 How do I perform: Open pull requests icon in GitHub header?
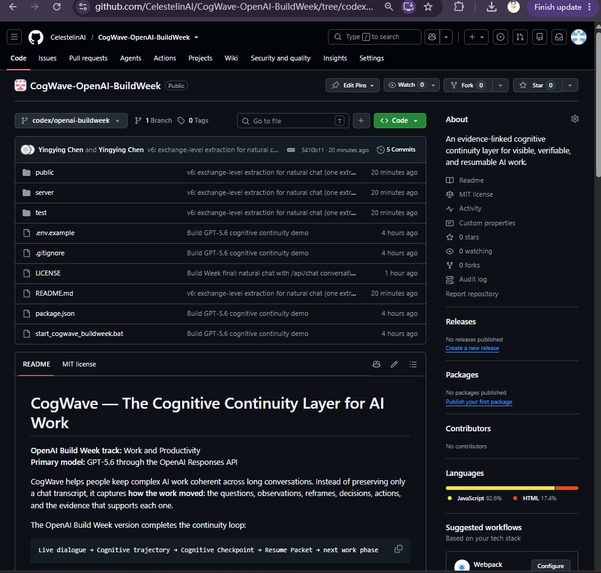click(520, 37)
